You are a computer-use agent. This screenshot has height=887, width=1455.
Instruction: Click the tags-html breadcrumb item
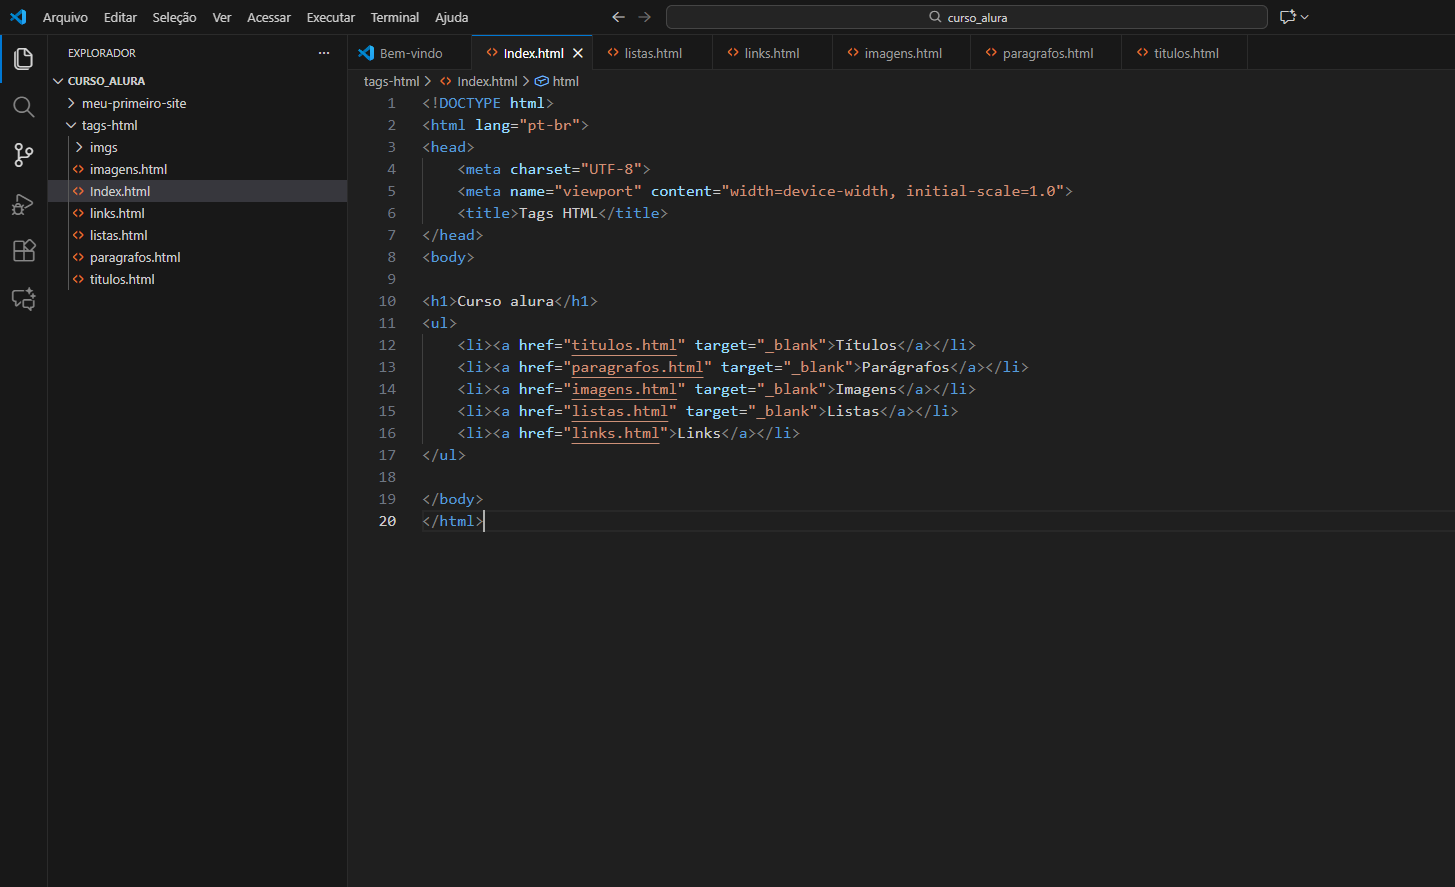click(x=391, y=81)
